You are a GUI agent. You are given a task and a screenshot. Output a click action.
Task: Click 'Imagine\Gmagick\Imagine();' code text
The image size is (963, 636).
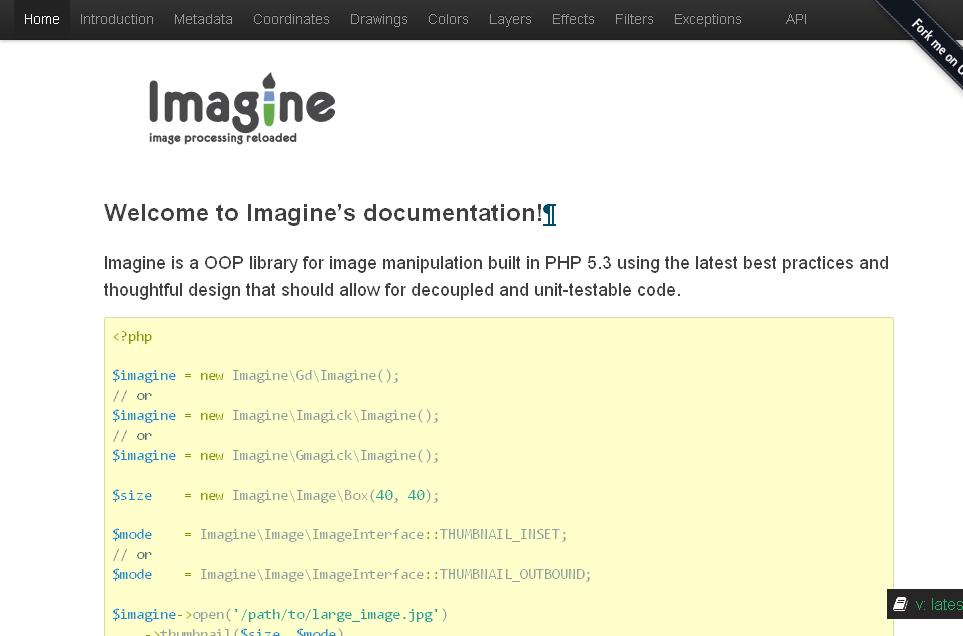coord(335,456)
